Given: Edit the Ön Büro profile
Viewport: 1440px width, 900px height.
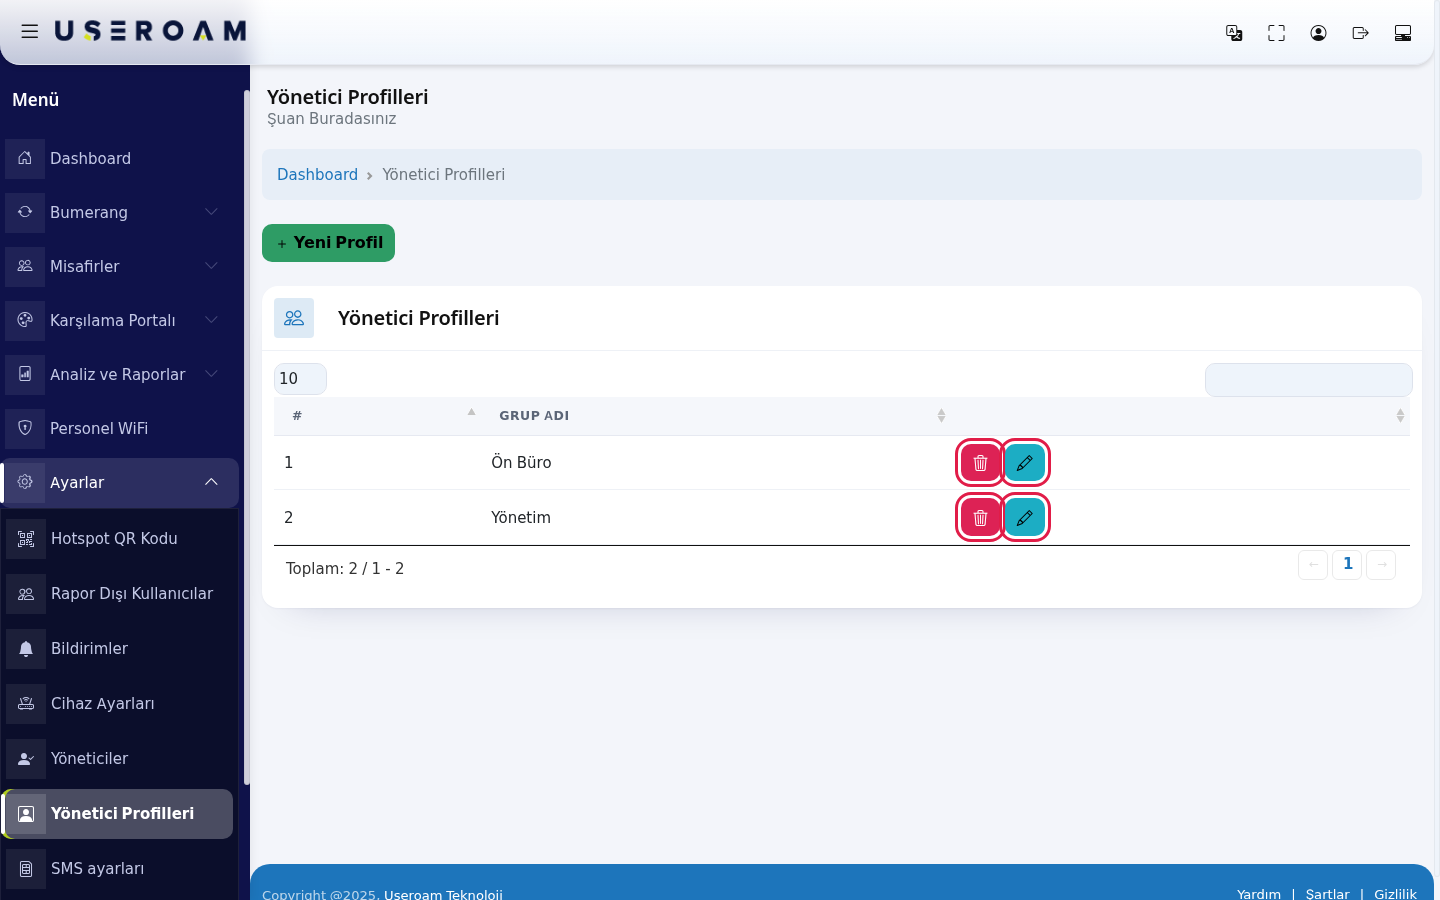Looking at the screenshot, I should [1024, 463].
